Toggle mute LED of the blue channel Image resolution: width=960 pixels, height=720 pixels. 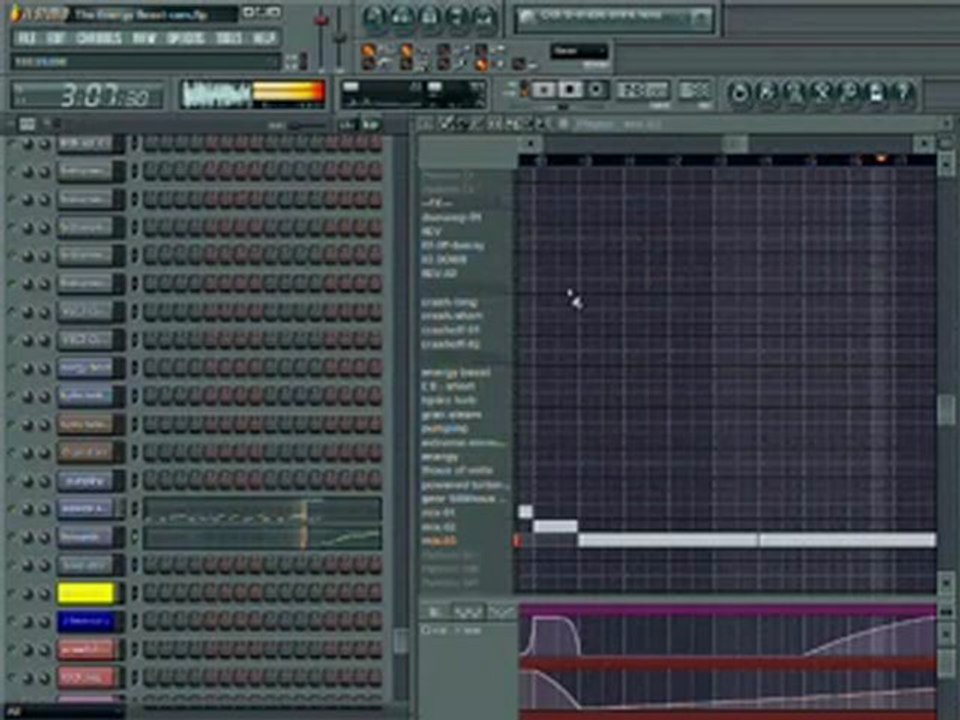(12, 621)
